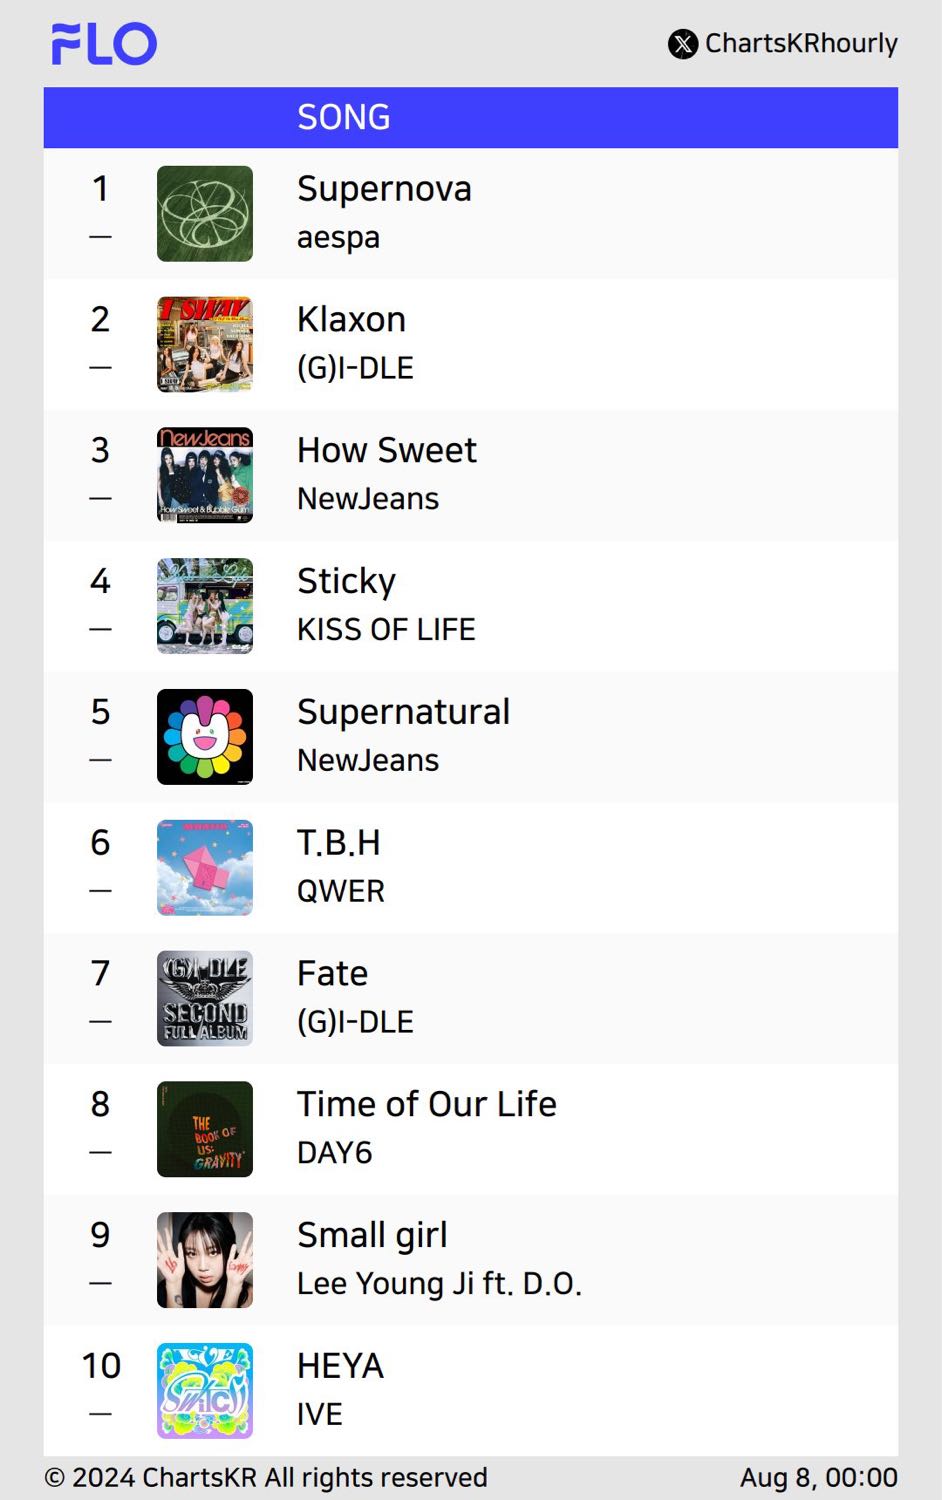This screenshot has width=942, height=1500.
Task: Select the How Sweet NewJeans cover
Action: (x=205, y=476)
